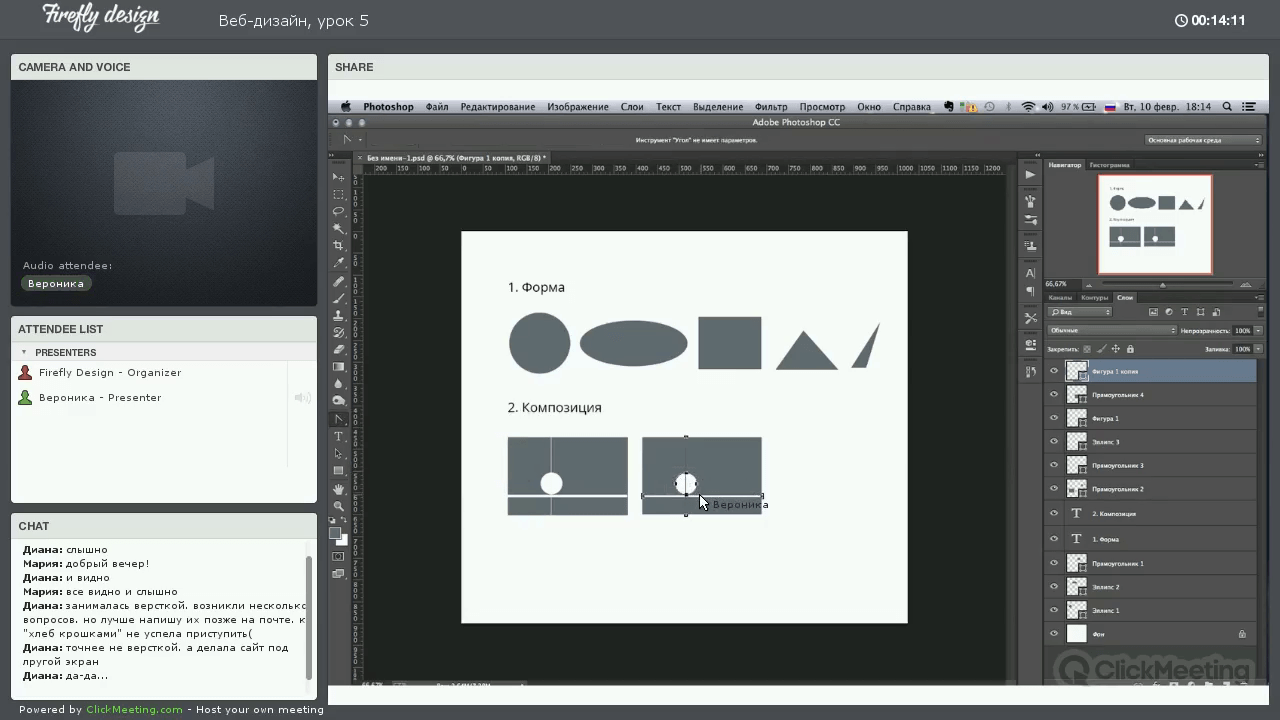Image resolution: width=1280 pixels, height=720 pixels.
Task: Open the Layers panel flyout menu
Action: (x=1258, y=297)
